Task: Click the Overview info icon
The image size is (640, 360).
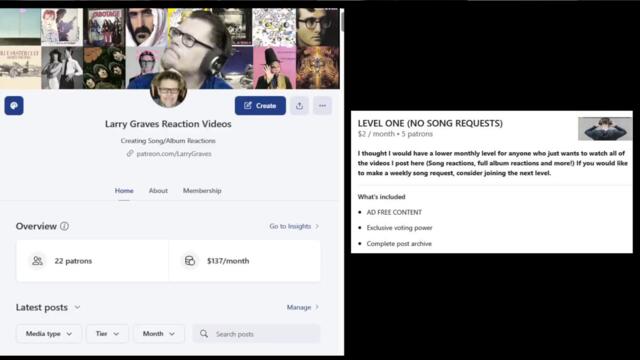Action: tap(64, 226)
